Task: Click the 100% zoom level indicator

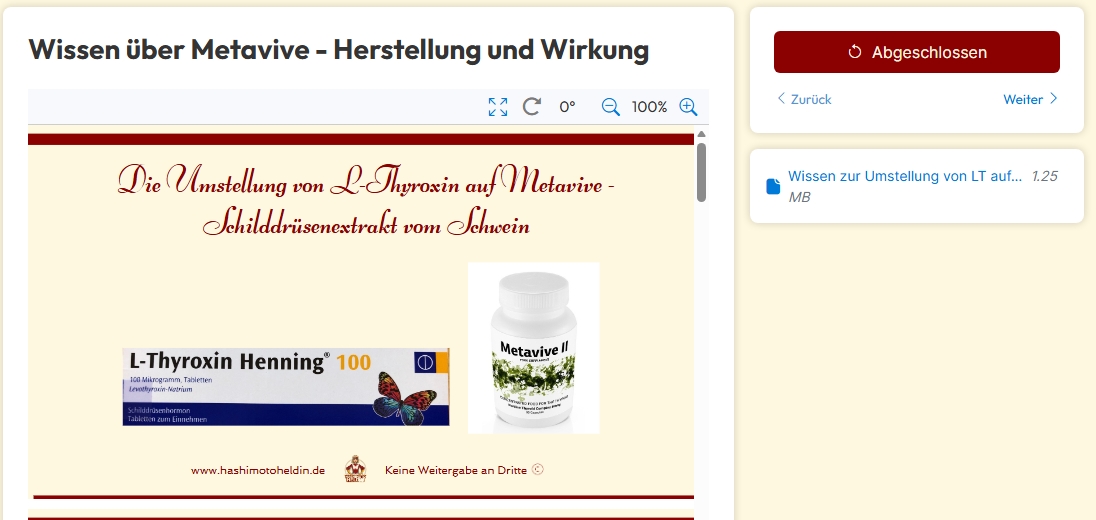Action: pos(649,107)
